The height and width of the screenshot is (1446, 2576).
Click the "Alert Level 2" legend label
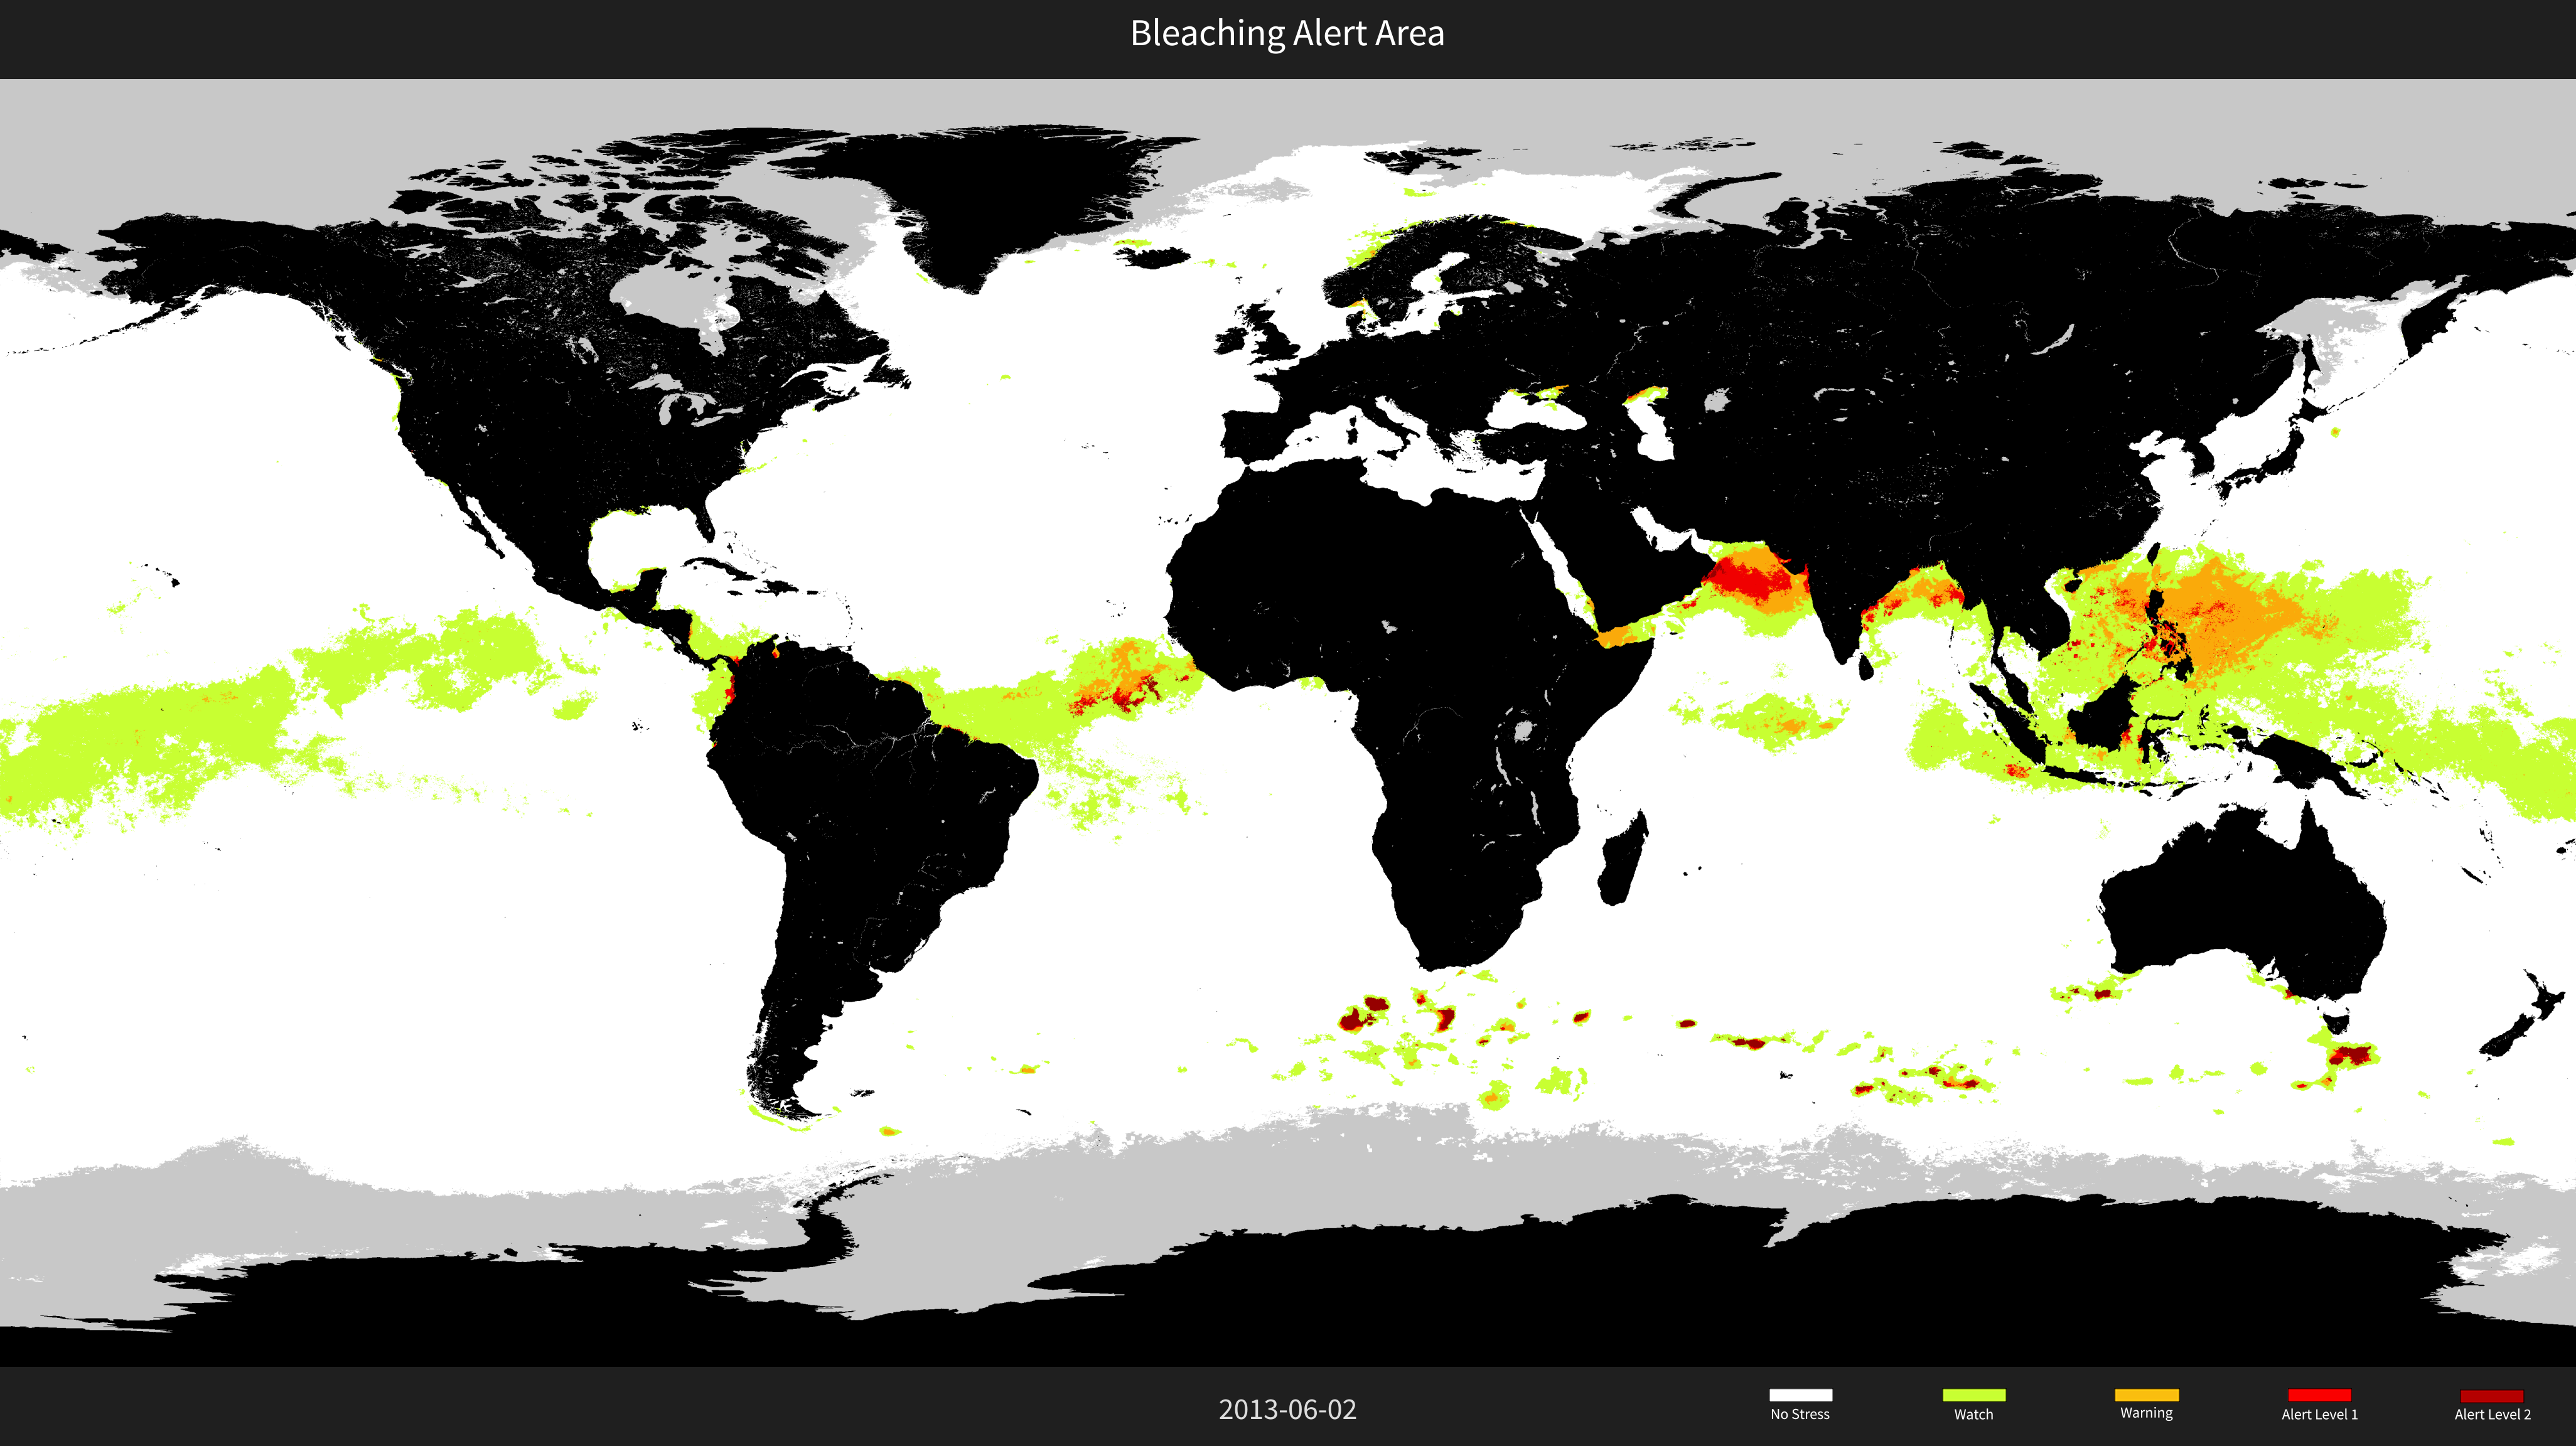tap(2492, 1414)
